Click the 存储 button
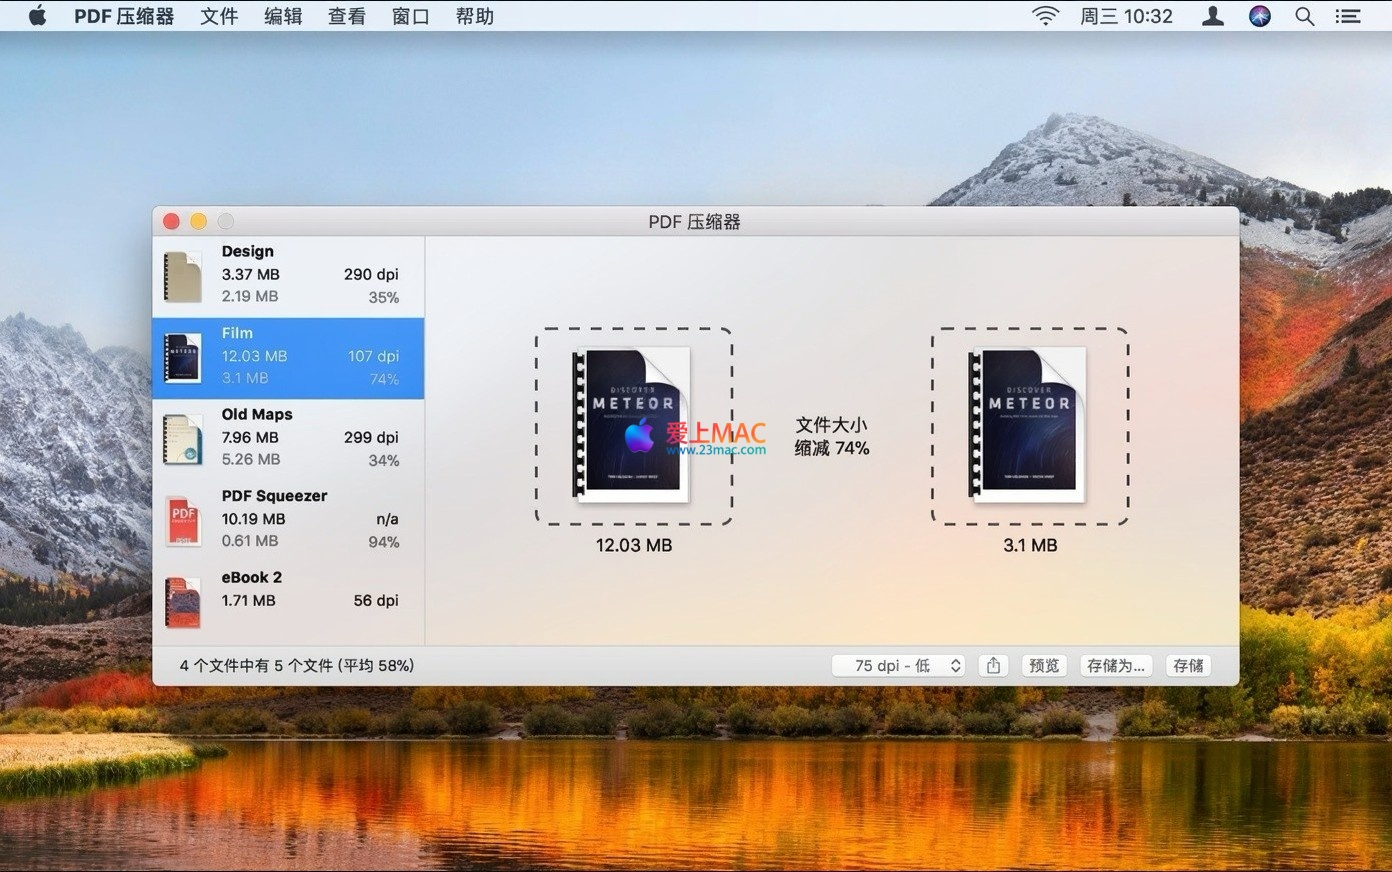1392x872 pixels. pos(1188,666)
